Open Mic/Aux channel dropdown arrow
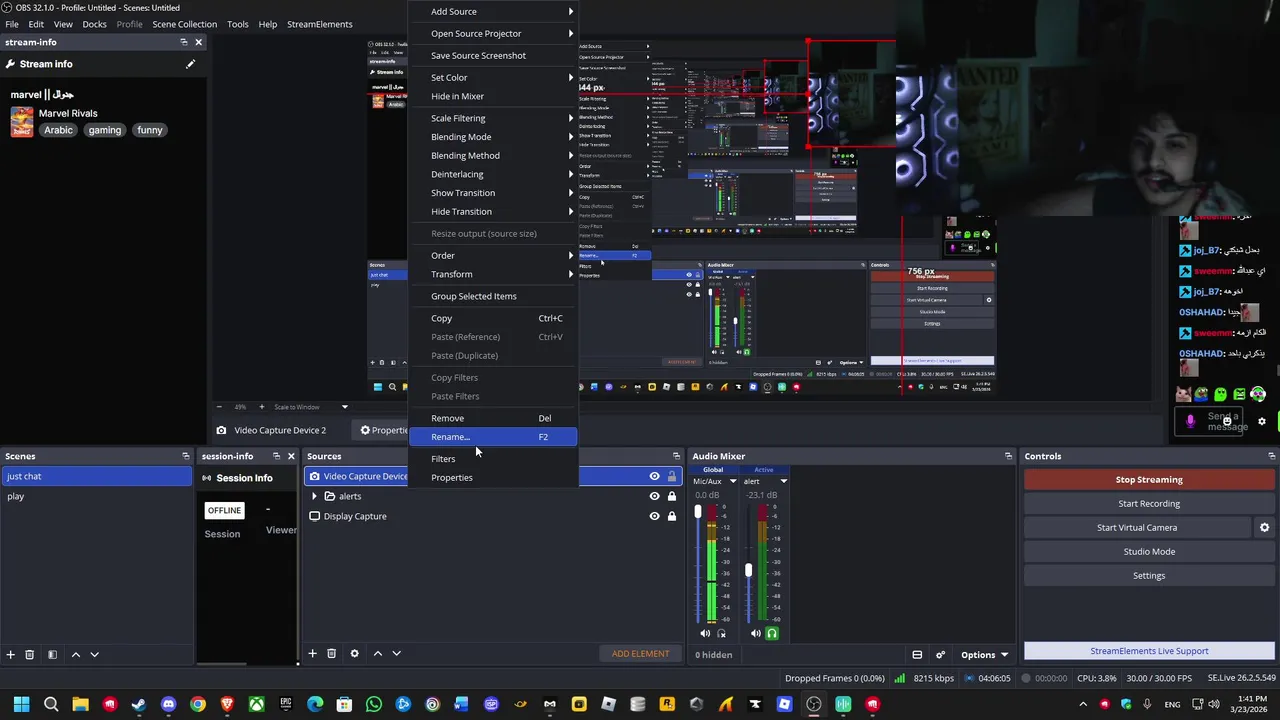Image resolution: width=1280 pixels, height=720 pixels. pos(733,481)
